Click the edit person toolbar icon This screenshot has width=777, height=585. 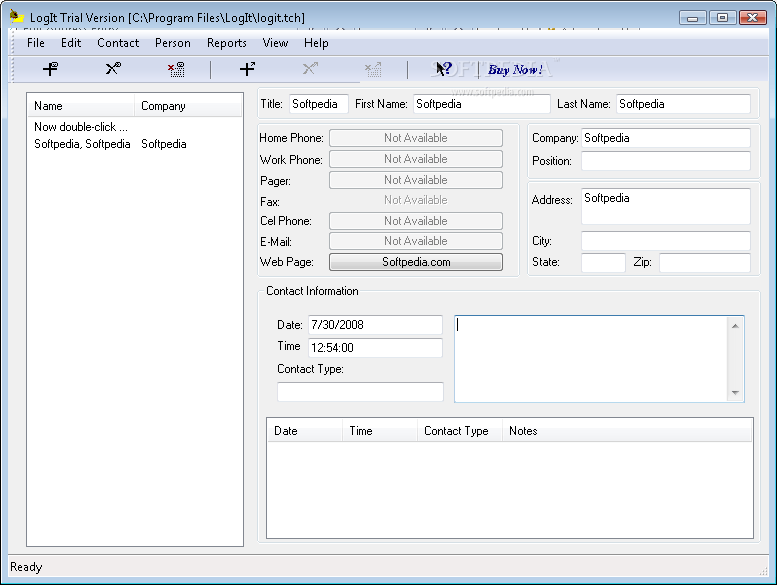pyautogui.click(x=113, y=68)
